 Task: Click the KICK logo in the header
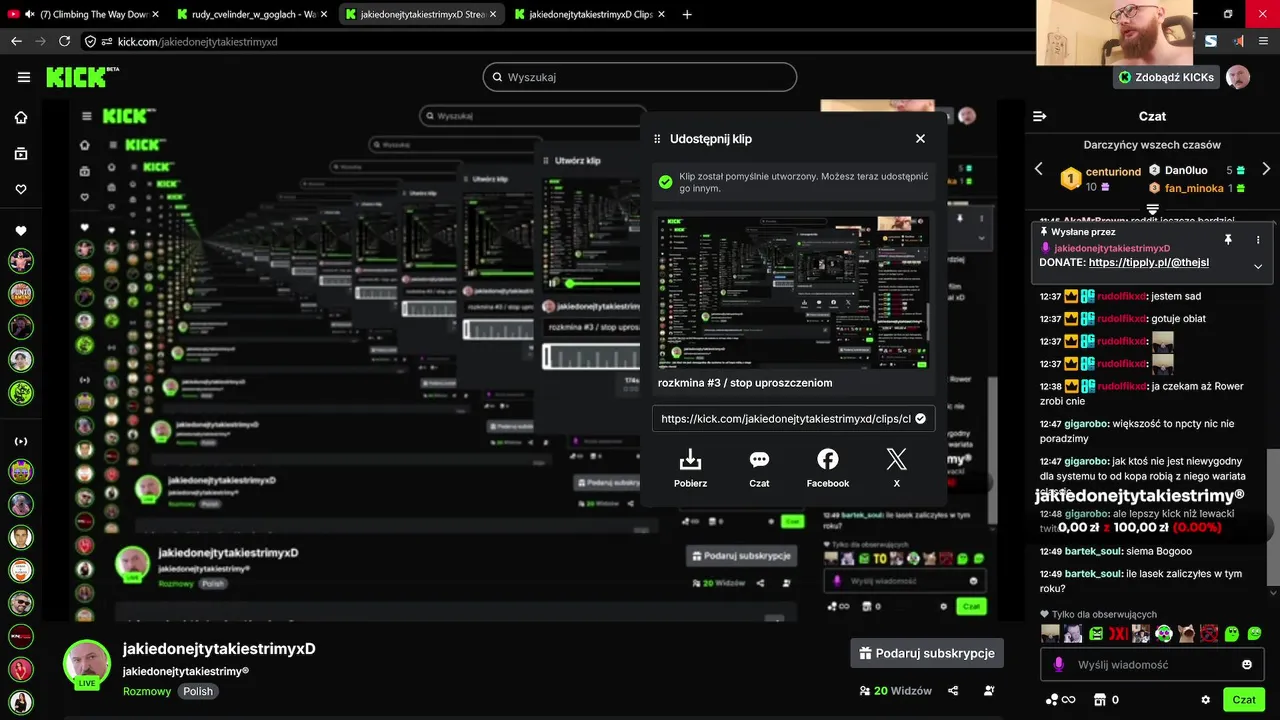(x=82, y=77)
